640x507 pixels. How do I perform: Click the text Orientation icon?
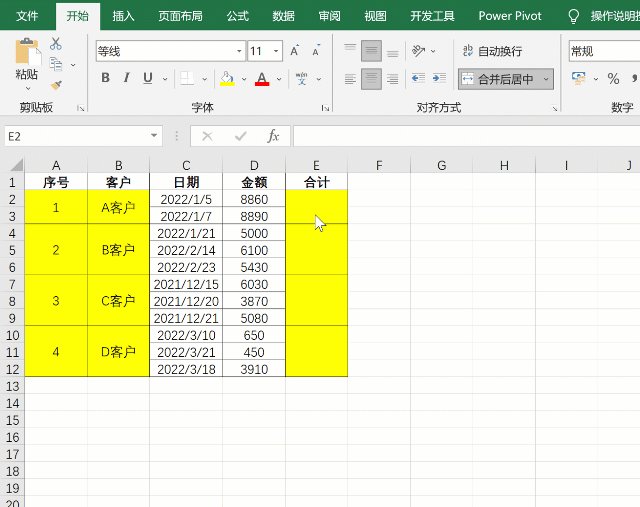click(419, 51)
